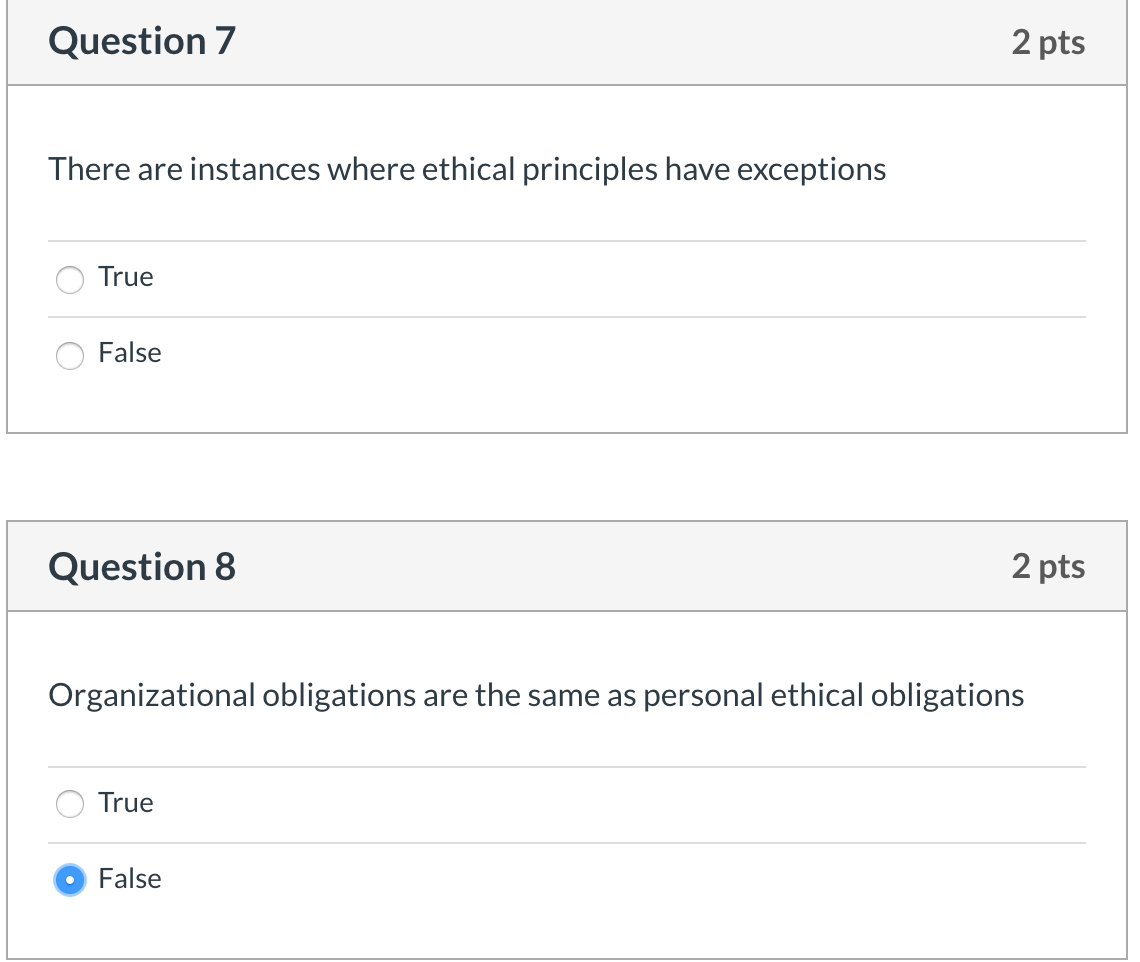The image size is (1140, 962).
Task: Click the Question 8 prompt text
Action: (x=536, y=694)
